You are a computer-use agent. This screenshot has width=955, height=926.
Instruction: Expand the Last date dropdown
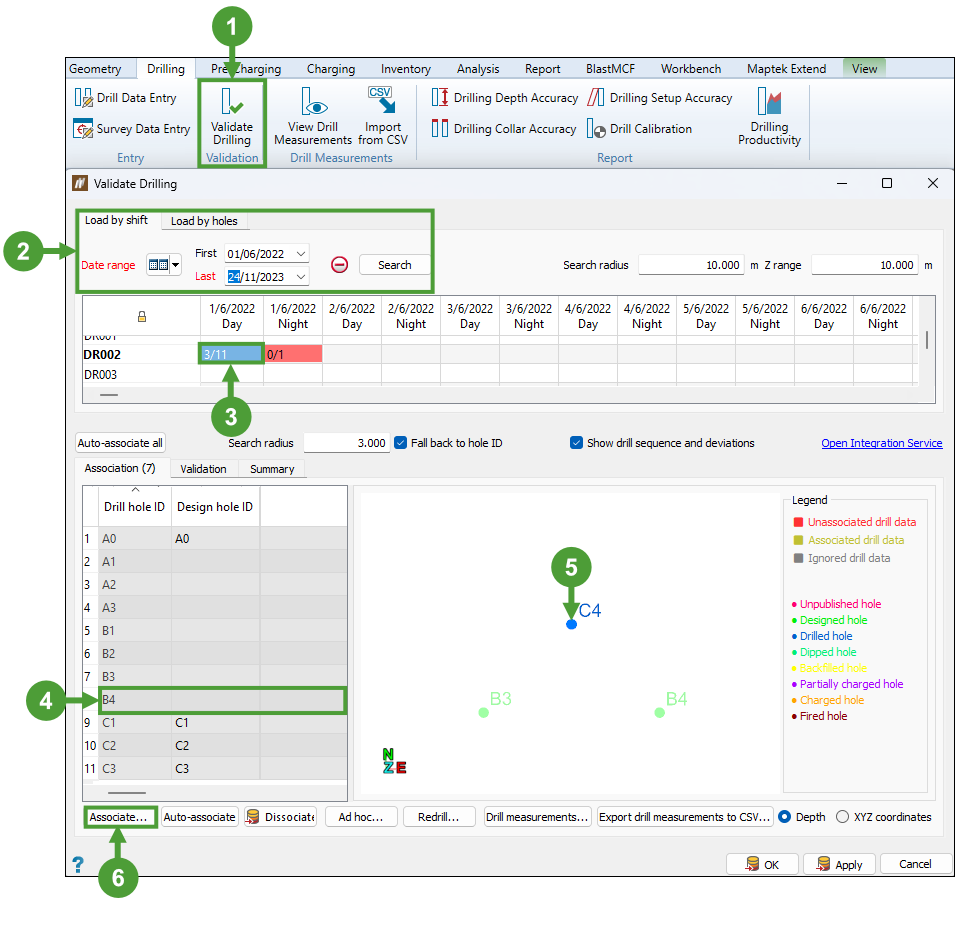point(301,277)
